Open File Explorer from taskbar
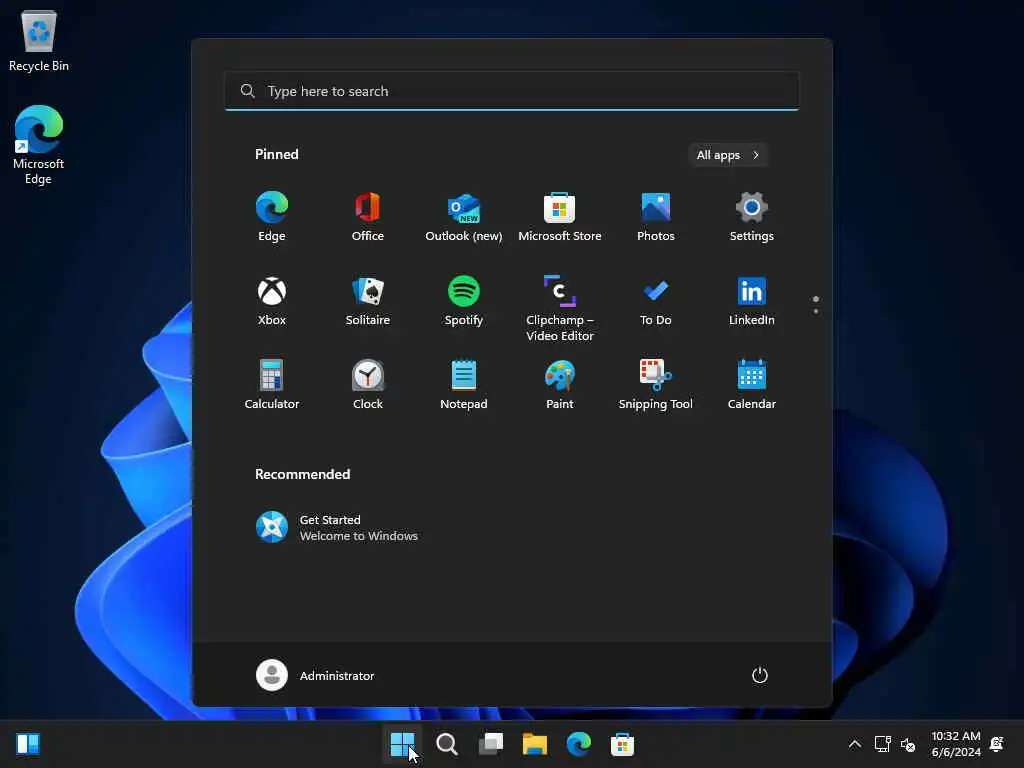This screenshot has height=768, width=1024. click(x=535, y=744)
